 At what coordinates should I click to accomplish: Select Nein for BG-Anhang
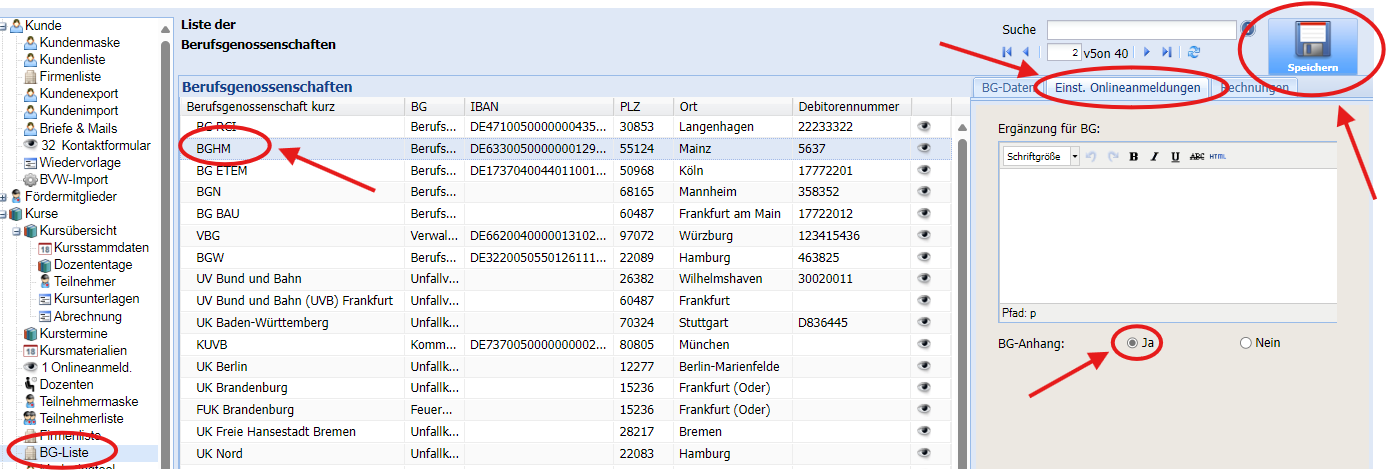click(1245, 343)
